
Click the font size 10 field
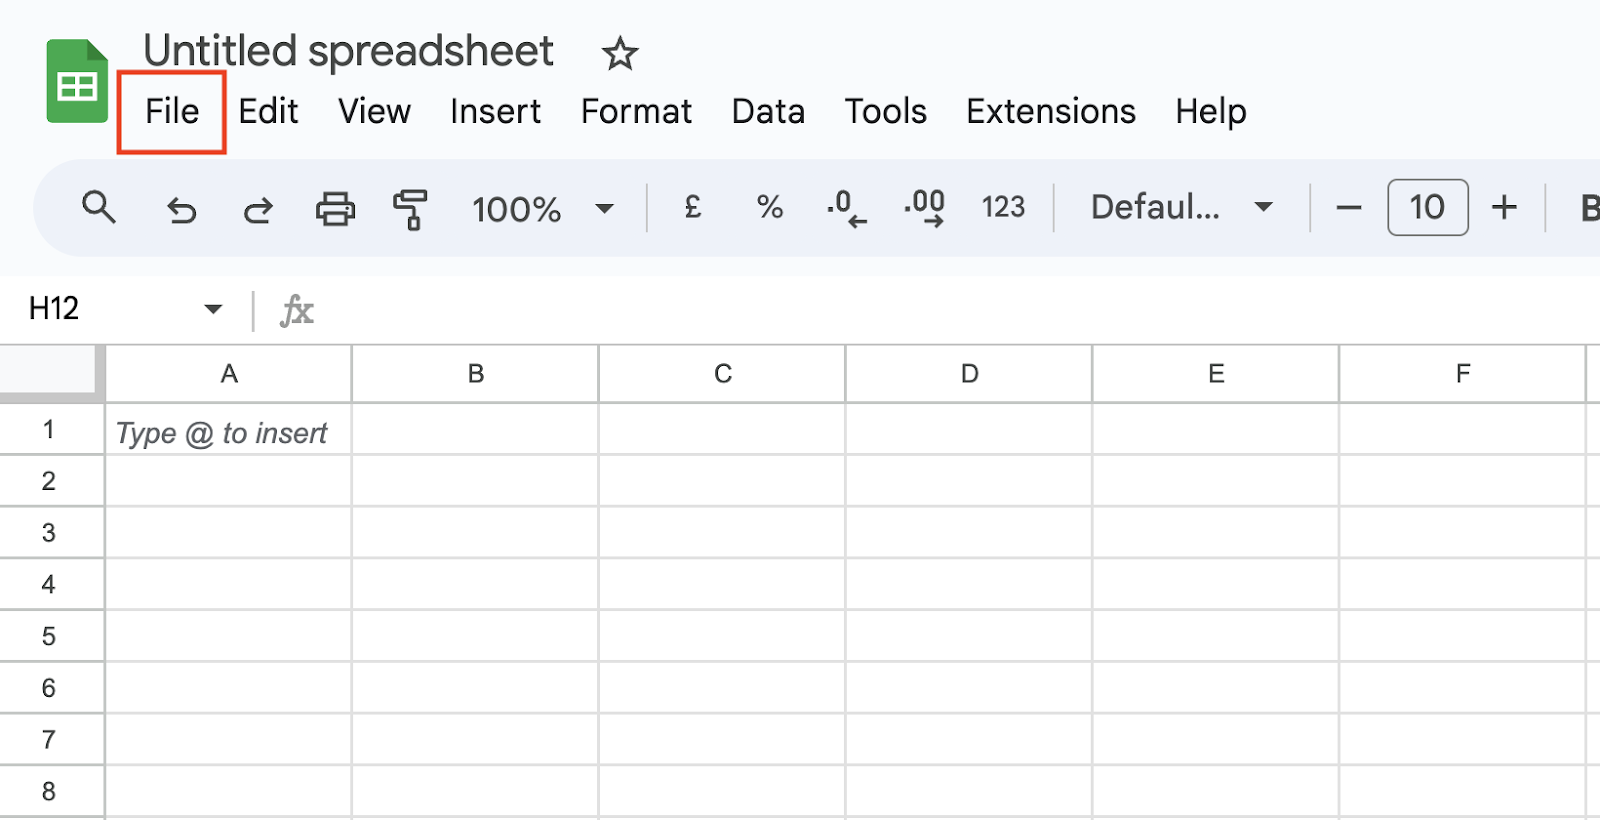point(1427,207)
